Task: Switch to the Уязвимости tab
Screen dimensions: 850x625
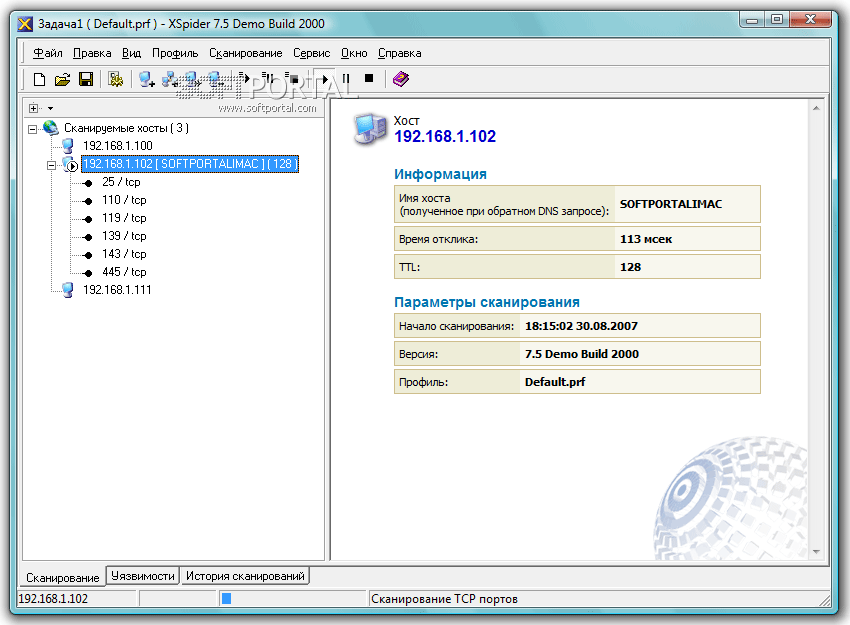Action: pyautogui.click(x=143, y=576)
